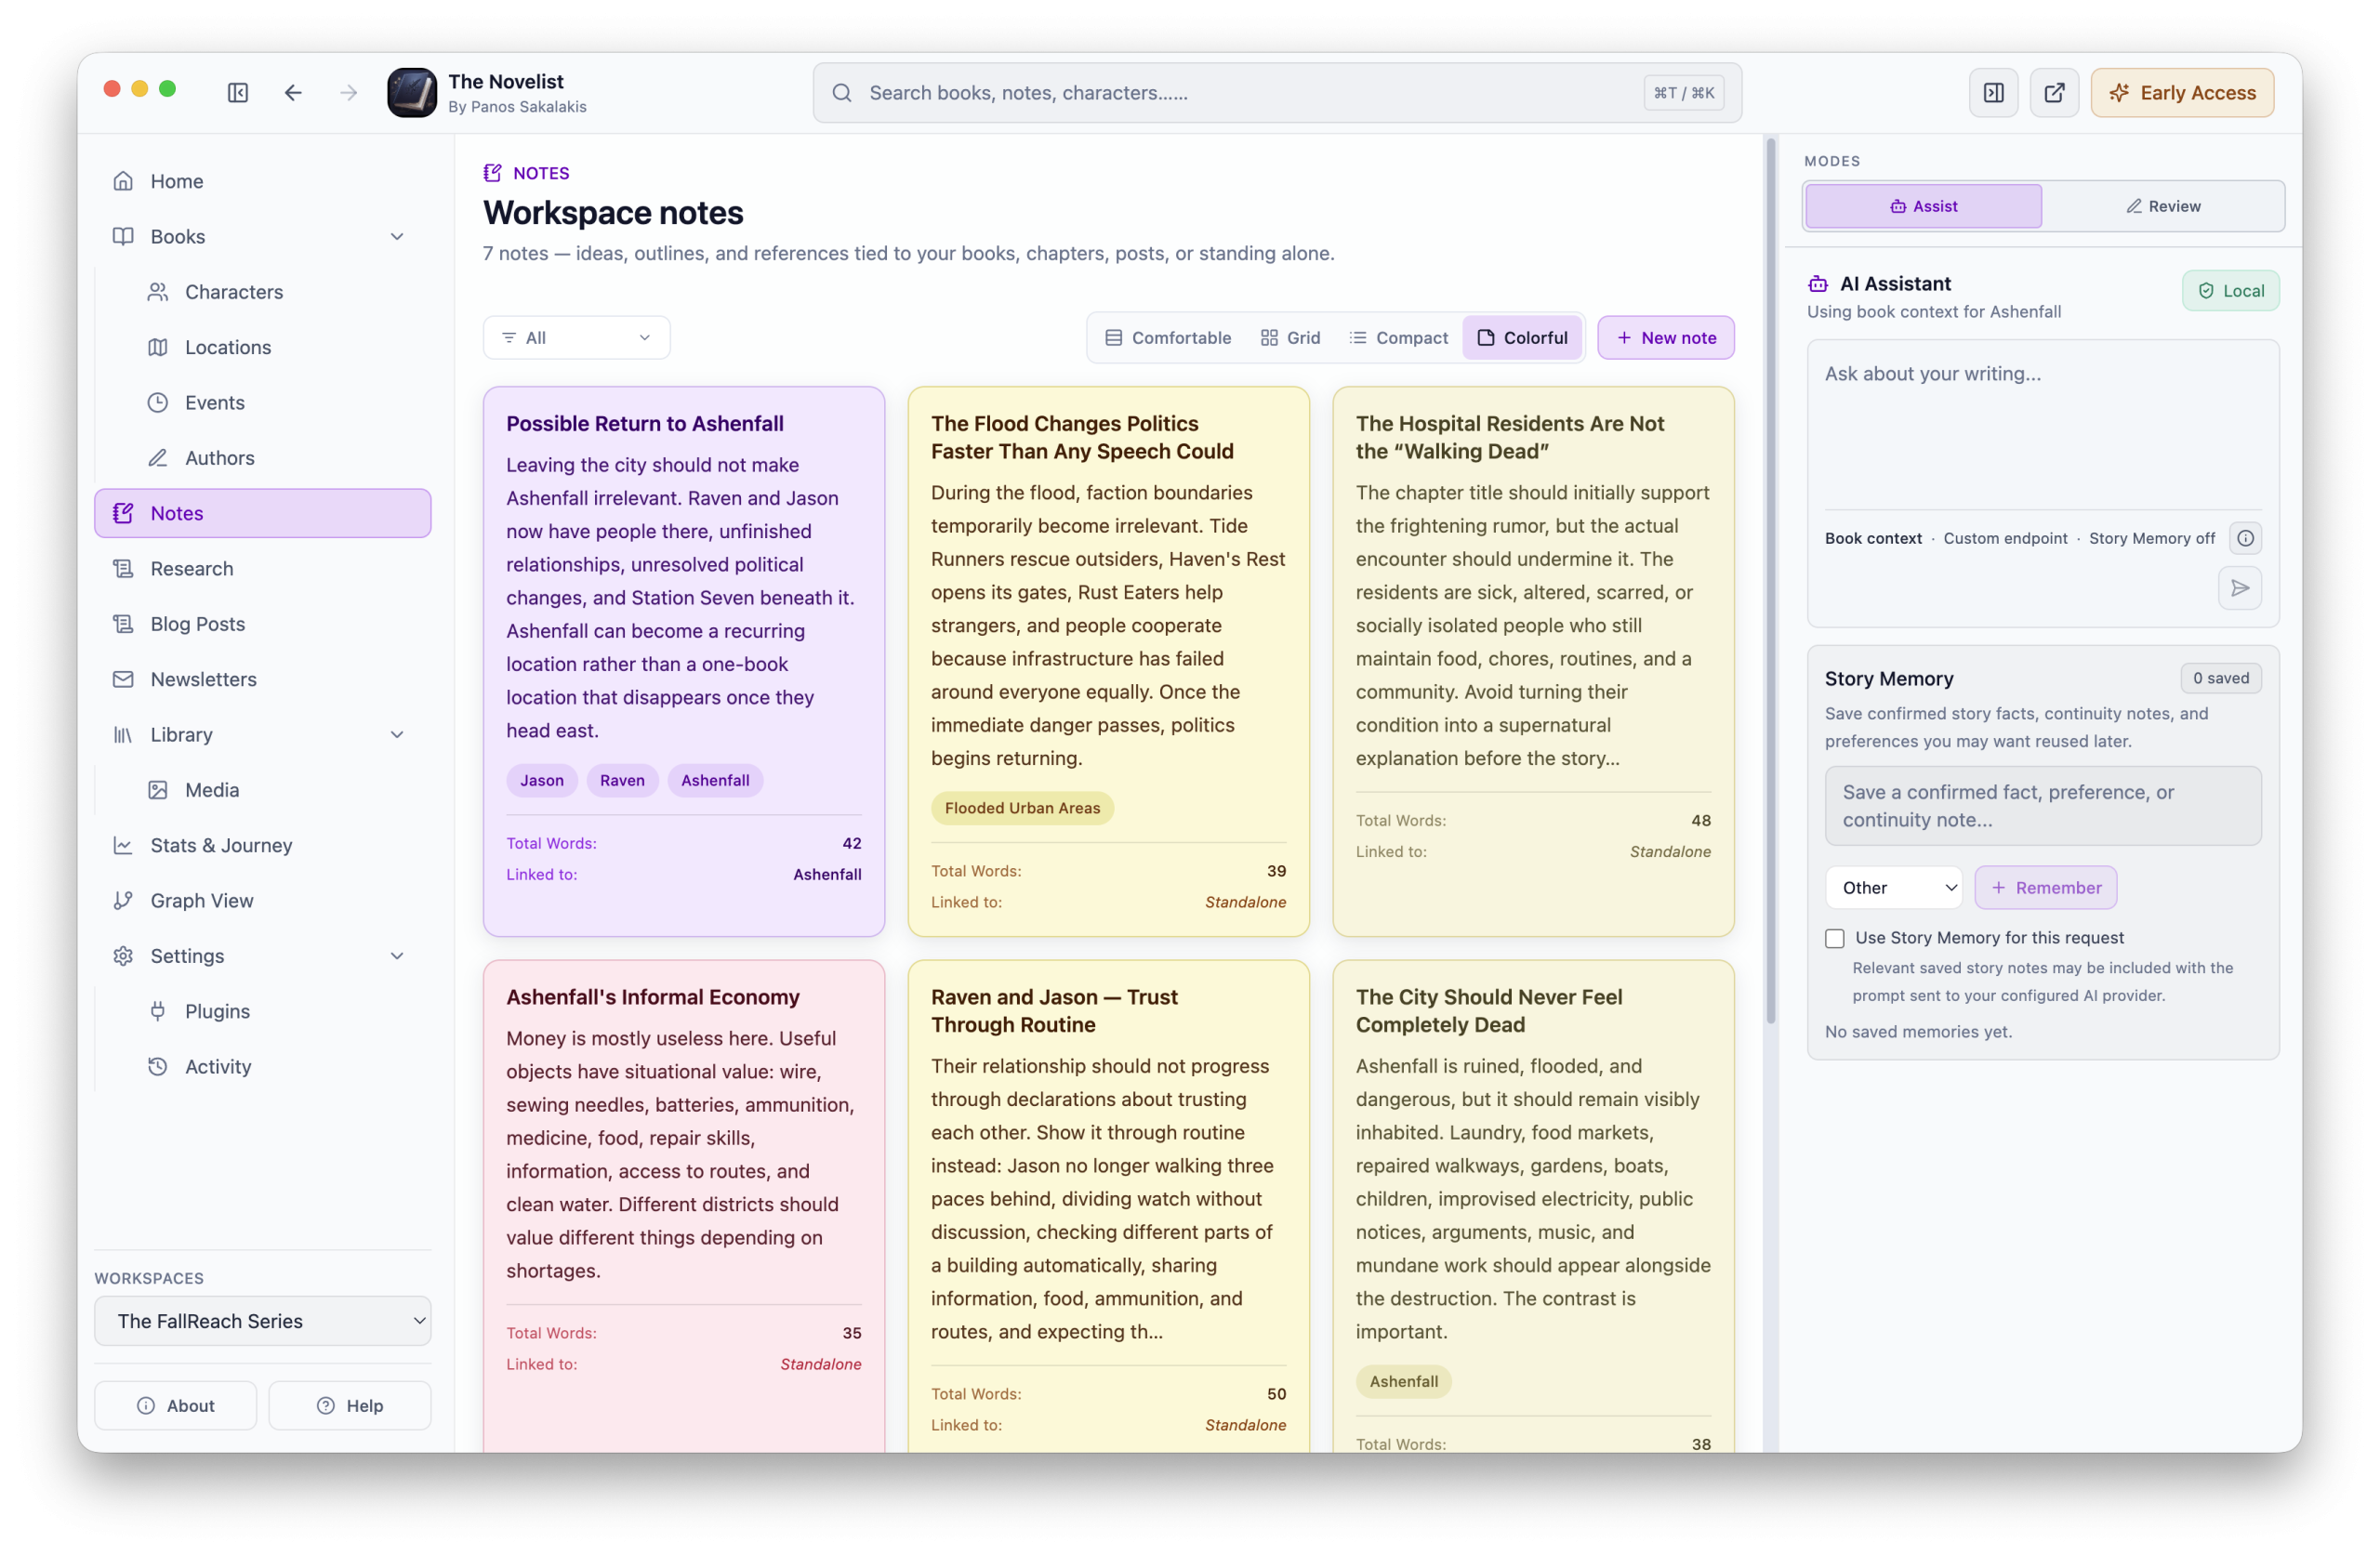
Task: Switch to Compact view
Action: (1398, 338)
